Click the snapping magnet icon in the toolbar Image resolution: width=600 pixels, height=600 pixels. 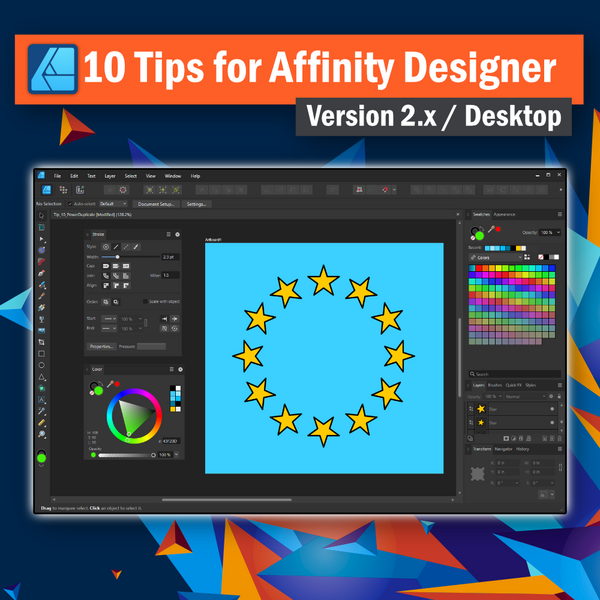coord(385,189)
